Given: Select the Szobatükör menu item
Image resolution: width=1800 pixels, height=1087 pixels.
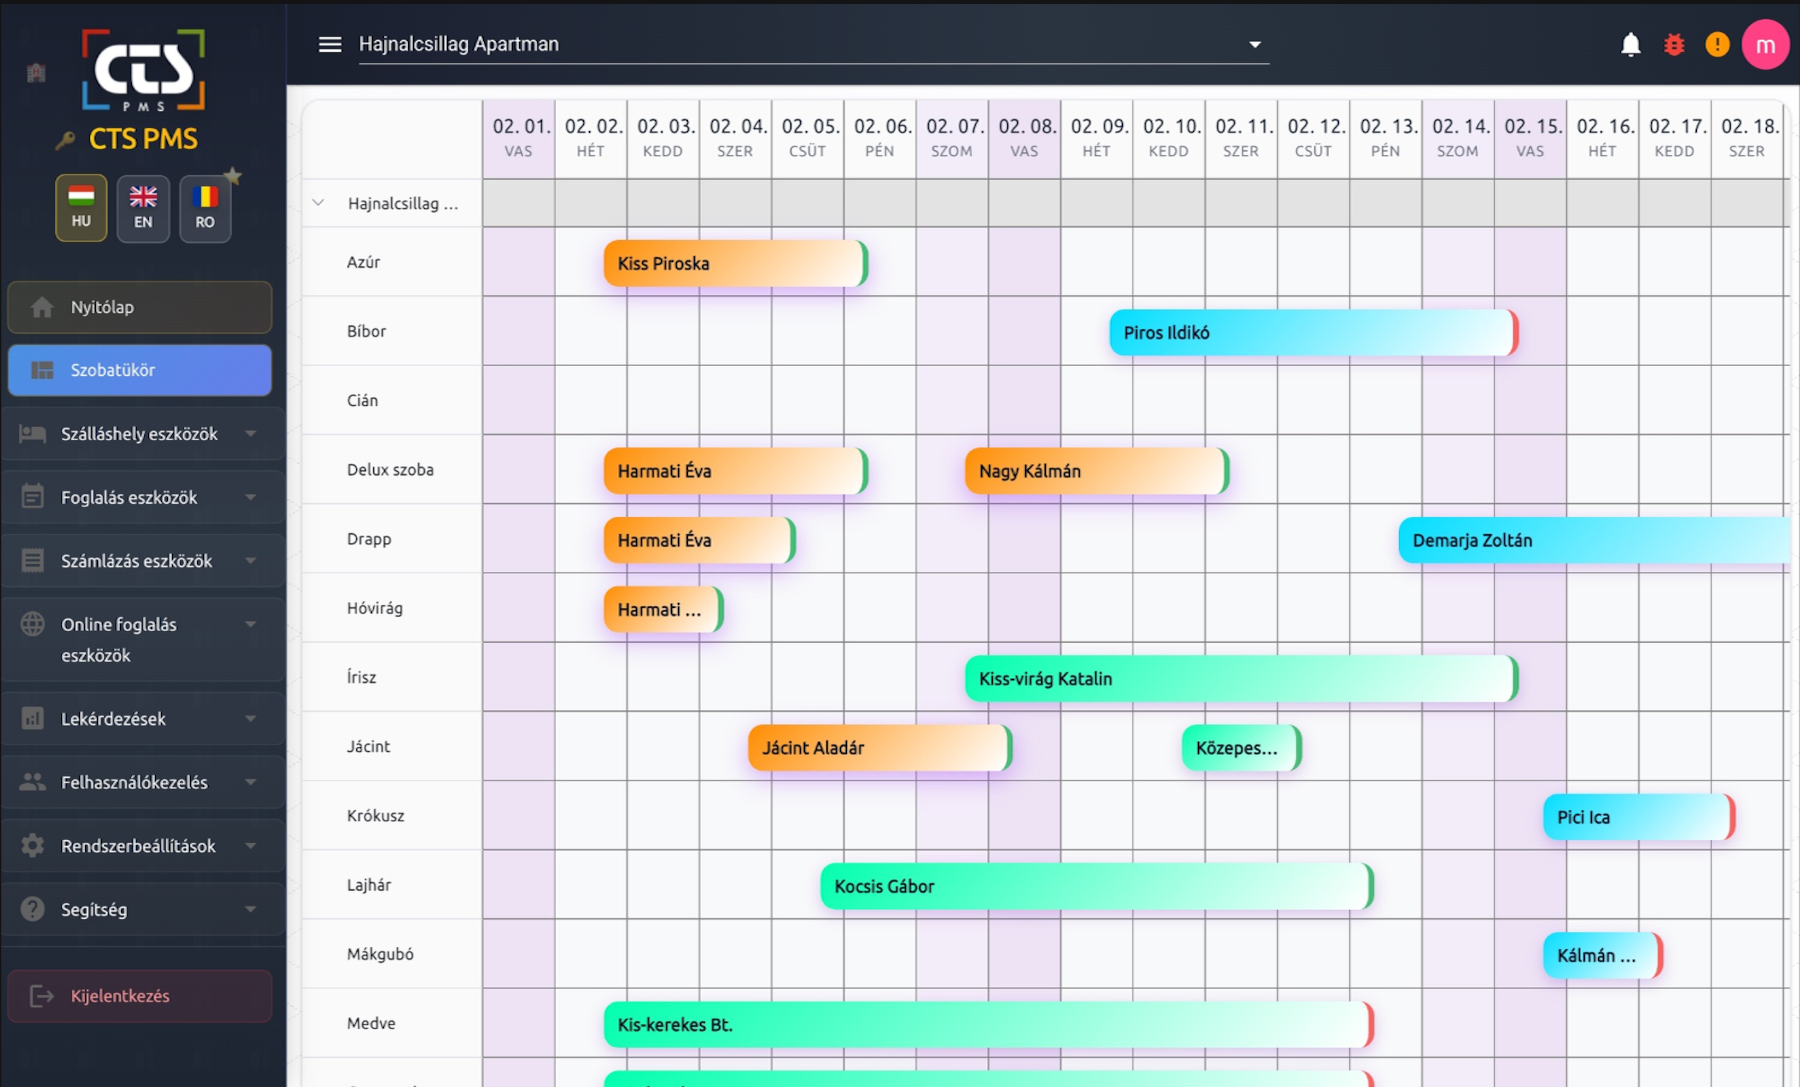Looking at the screenshot, I should point(140,370).
